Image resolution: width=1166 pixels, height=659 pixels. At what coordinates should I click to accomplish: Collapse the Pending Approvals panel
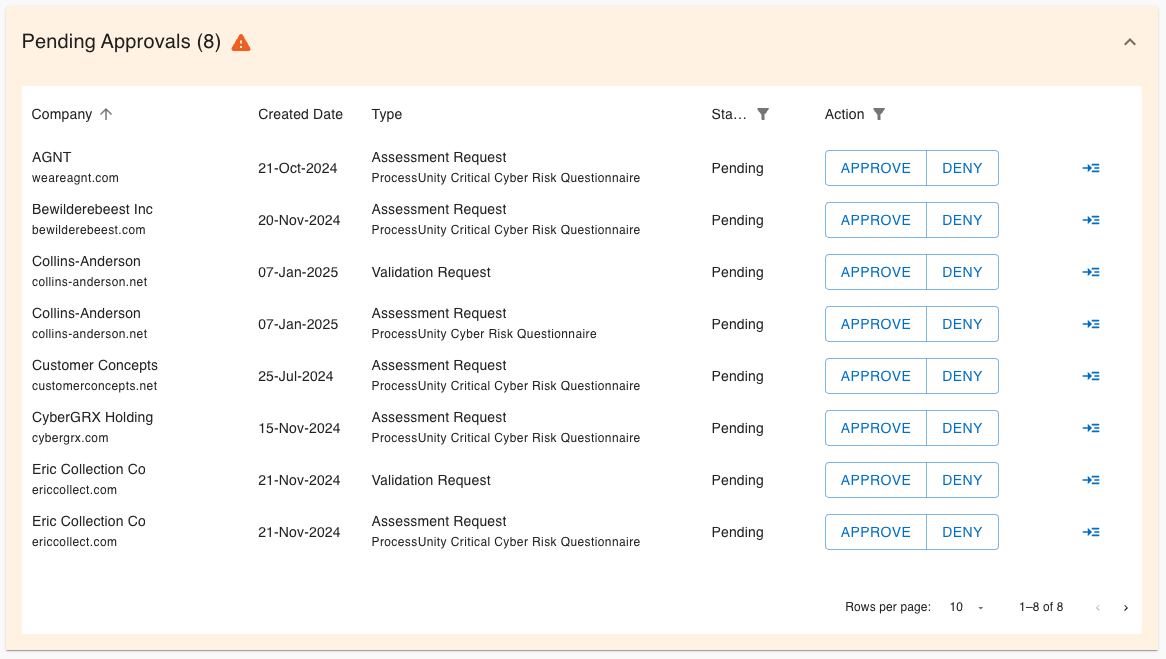[1130, 42]
